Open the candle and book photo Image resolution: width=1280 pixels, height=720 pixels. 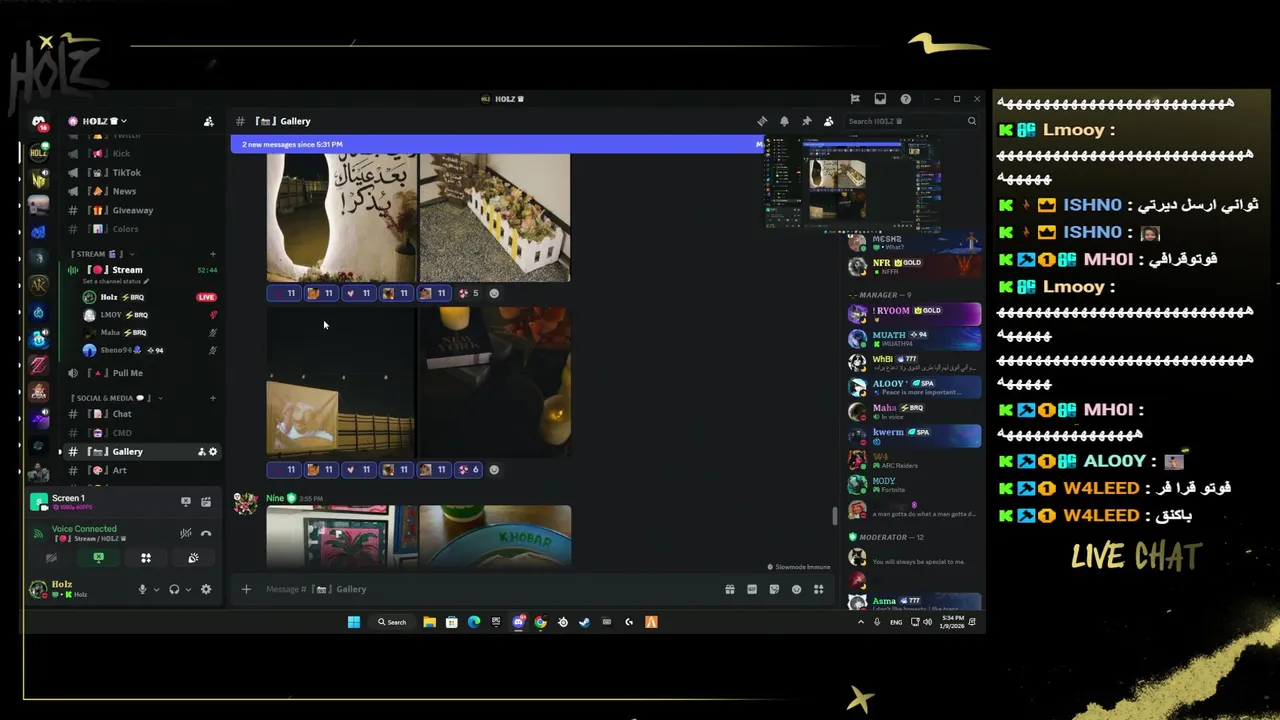click(x=495, y=381)
